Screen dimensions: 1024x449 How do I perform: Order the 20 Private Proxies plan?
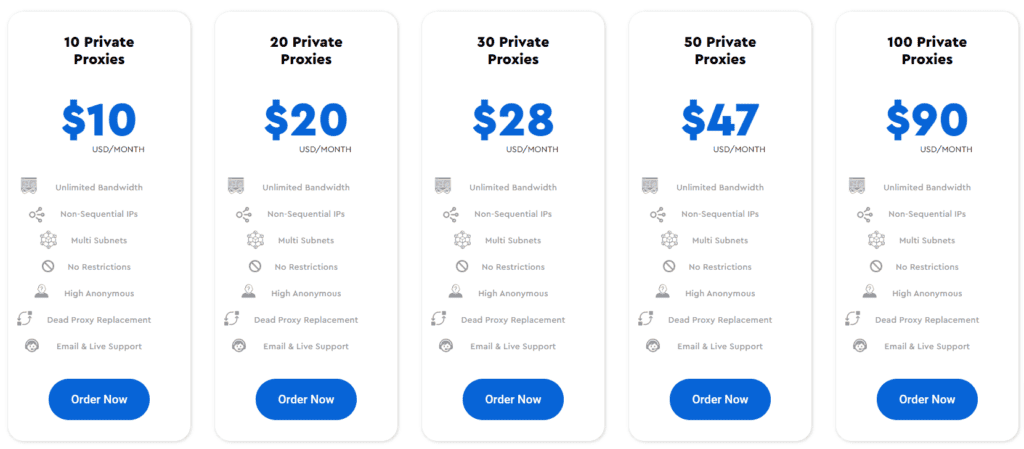[306, 399]
